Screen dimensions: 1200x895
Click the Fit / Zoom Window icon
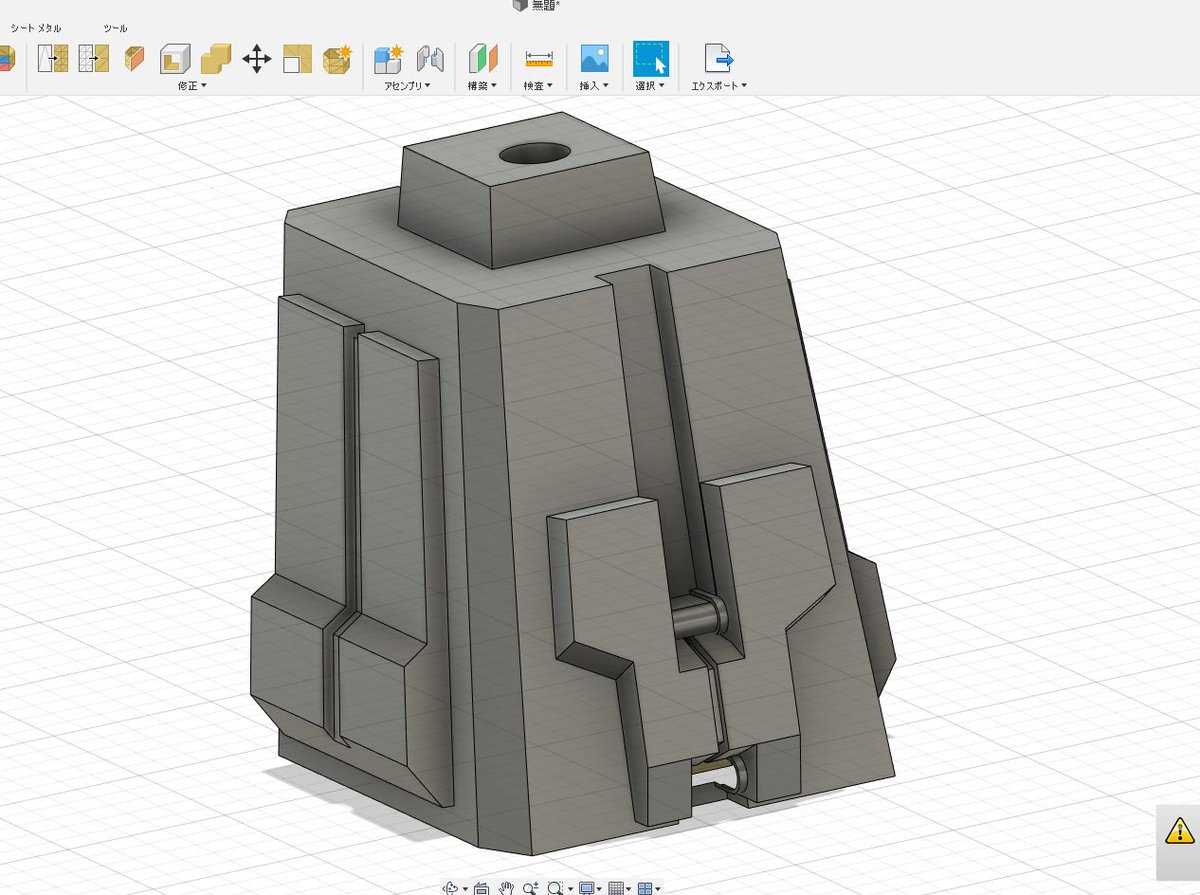554,887
